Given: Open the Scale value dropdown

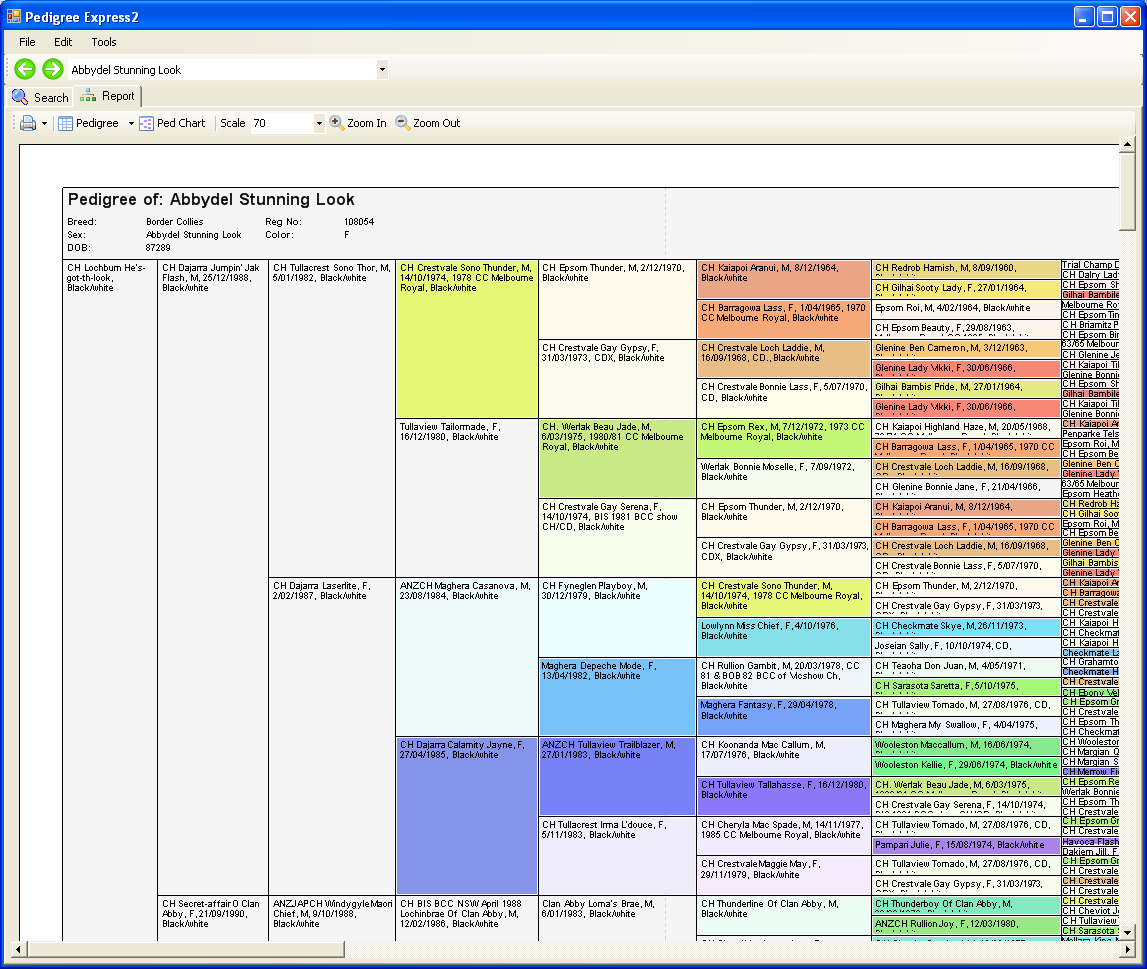Looking at the screenshot, I should click(x=319, y=123).
